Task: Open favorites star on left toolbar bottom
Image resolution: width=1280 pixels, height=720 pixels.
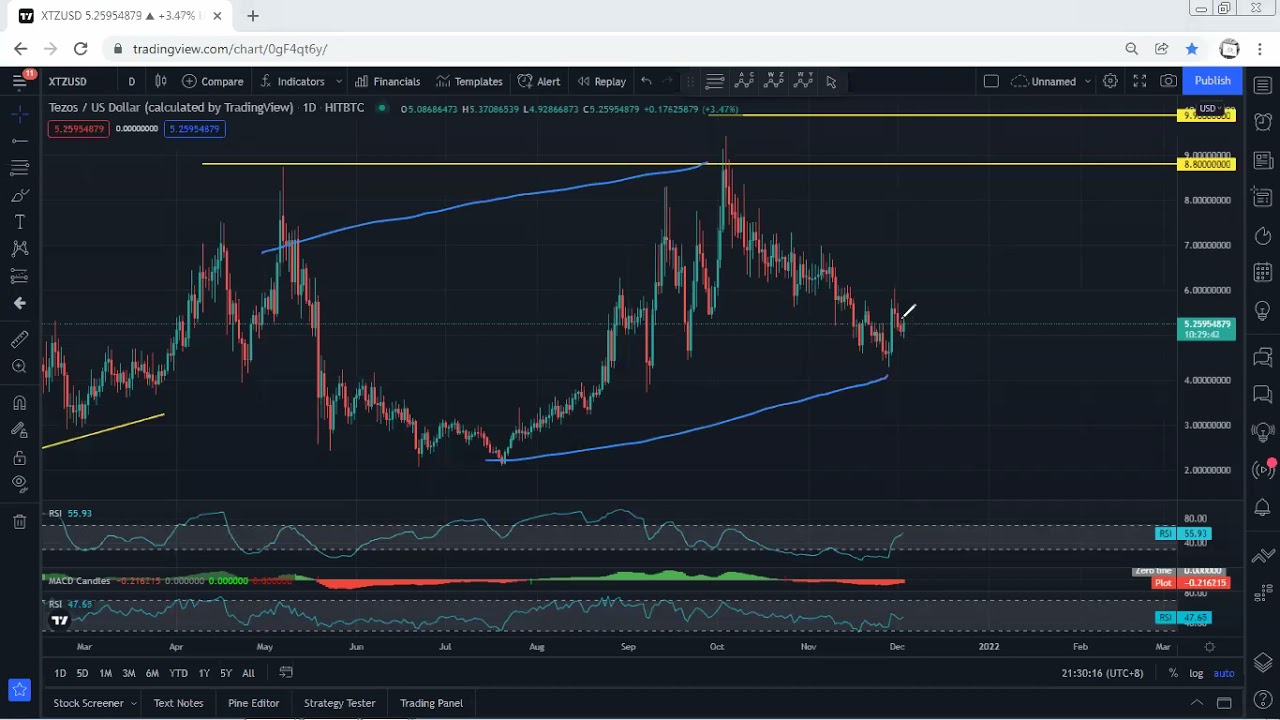Action: click(19, 690)
